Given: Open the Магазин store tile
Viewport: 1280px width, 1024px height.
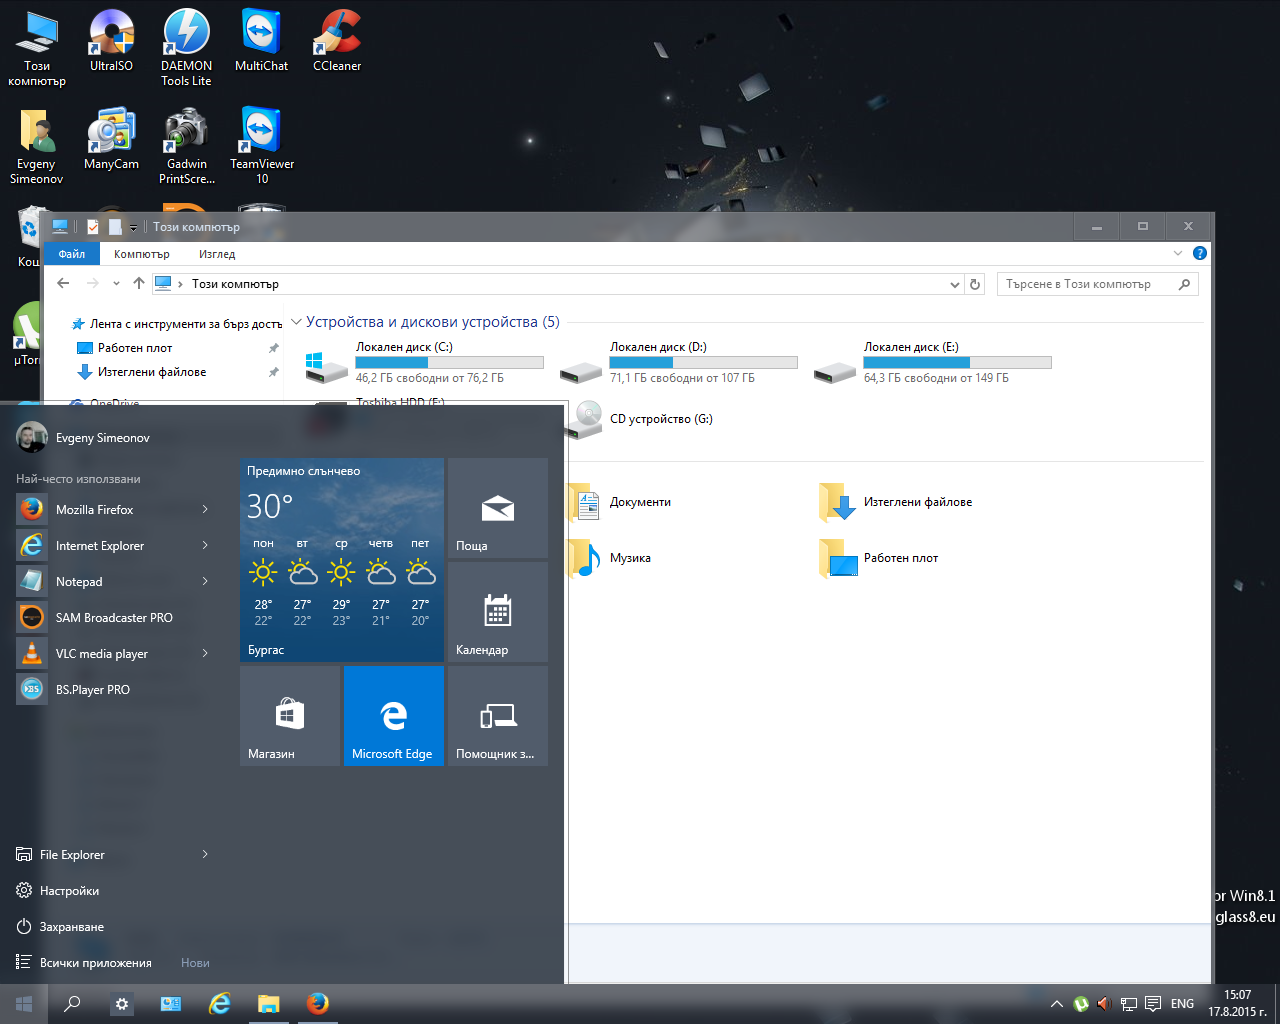Looking at the screenshot, I should [x=290, y=716].
